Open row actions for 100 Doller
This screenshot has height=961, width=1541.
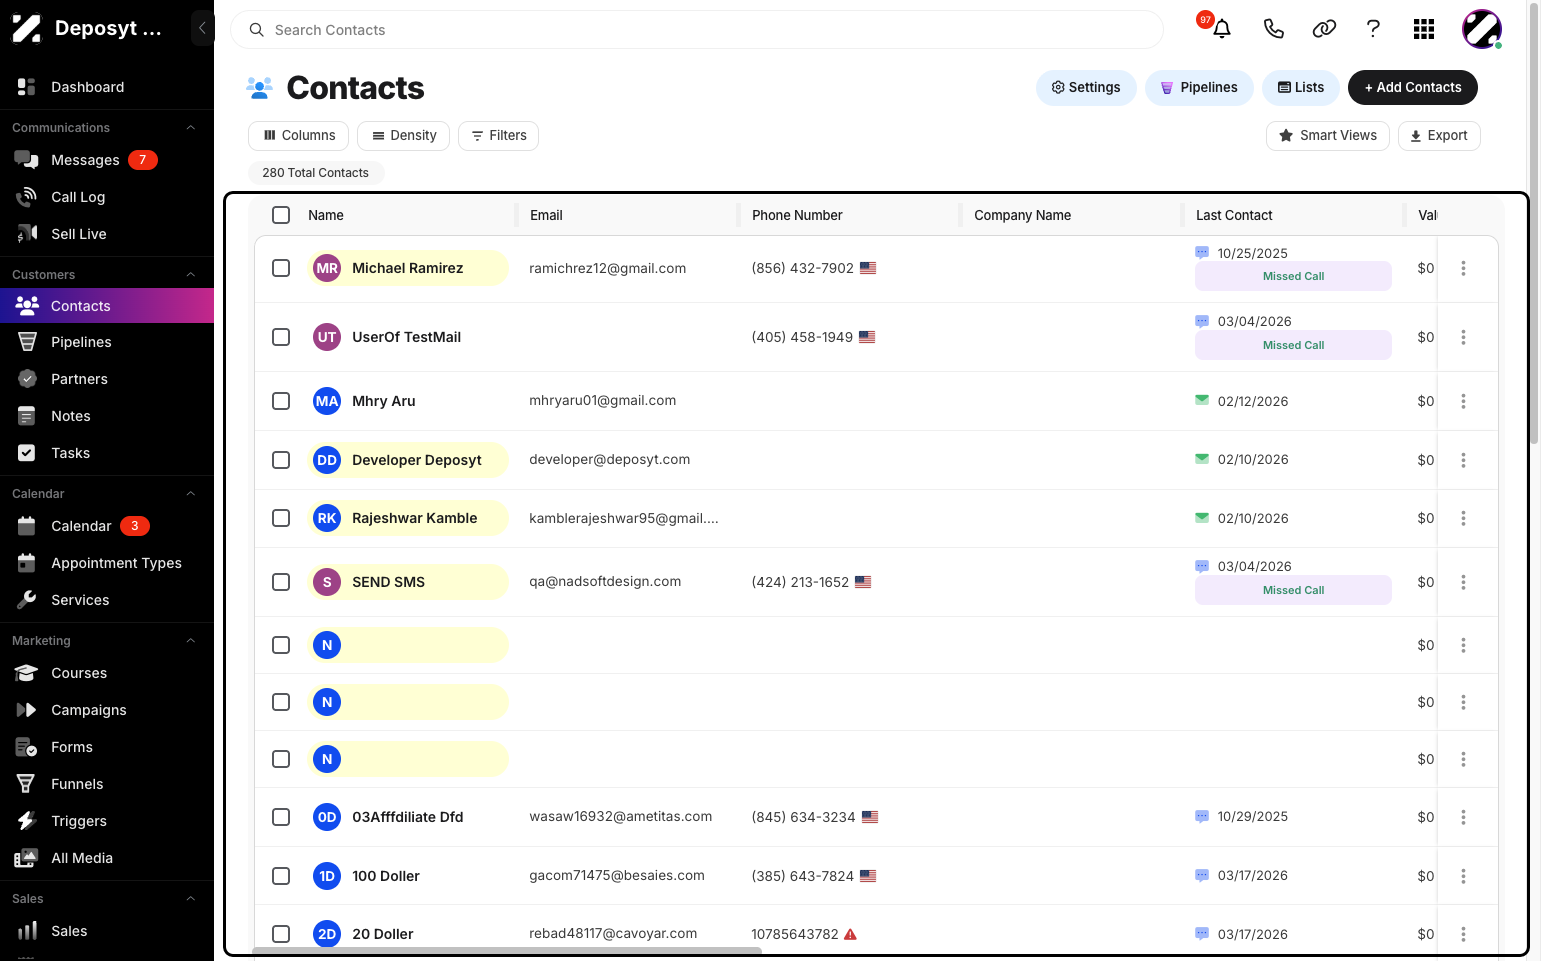click(1463, 876)
